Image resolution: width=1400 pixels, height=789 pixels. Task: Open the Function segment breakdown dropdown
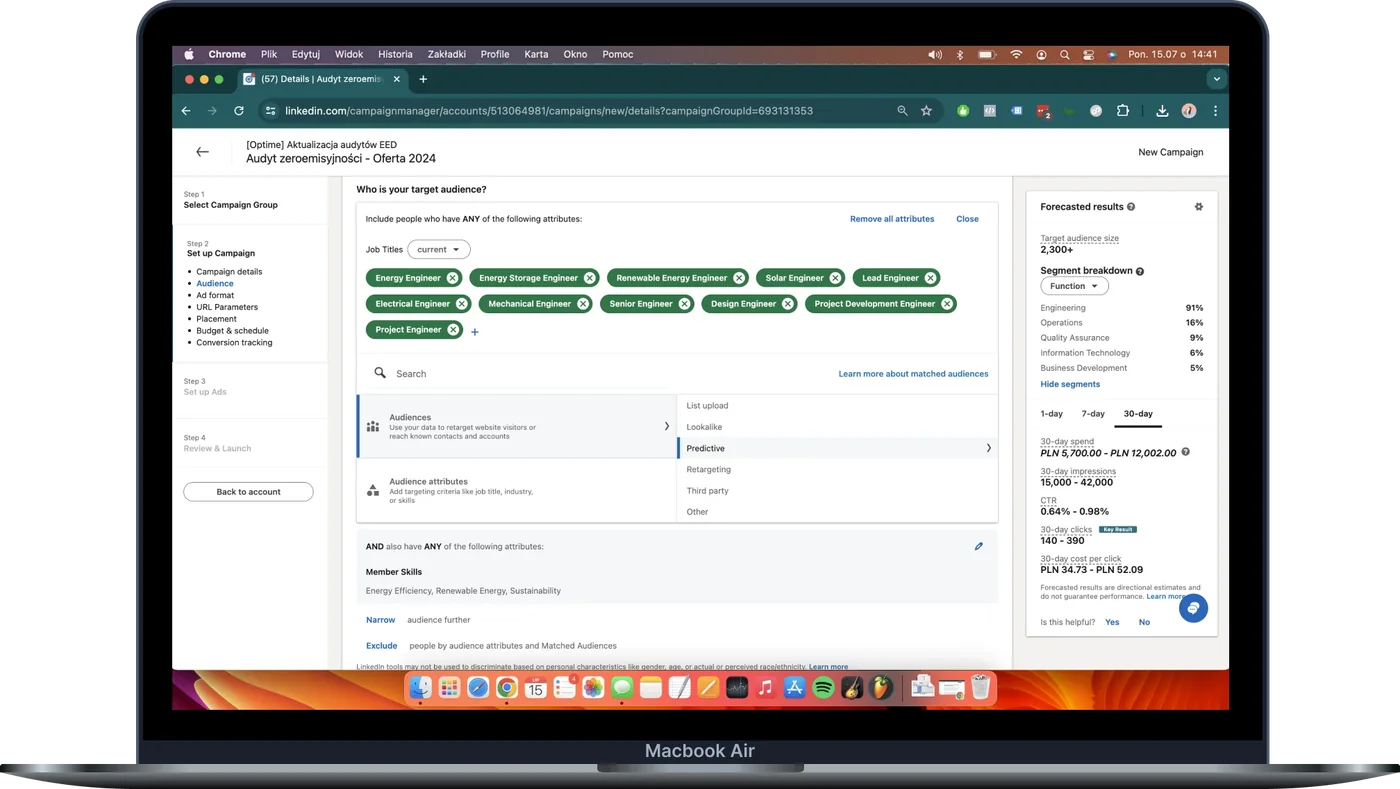point(1074,286)
